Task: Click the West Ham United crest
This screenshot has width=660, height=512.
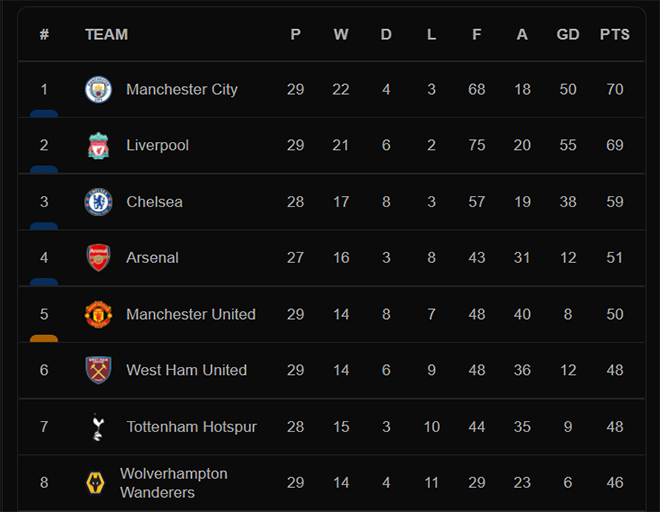Action: [x=98, y=370]
